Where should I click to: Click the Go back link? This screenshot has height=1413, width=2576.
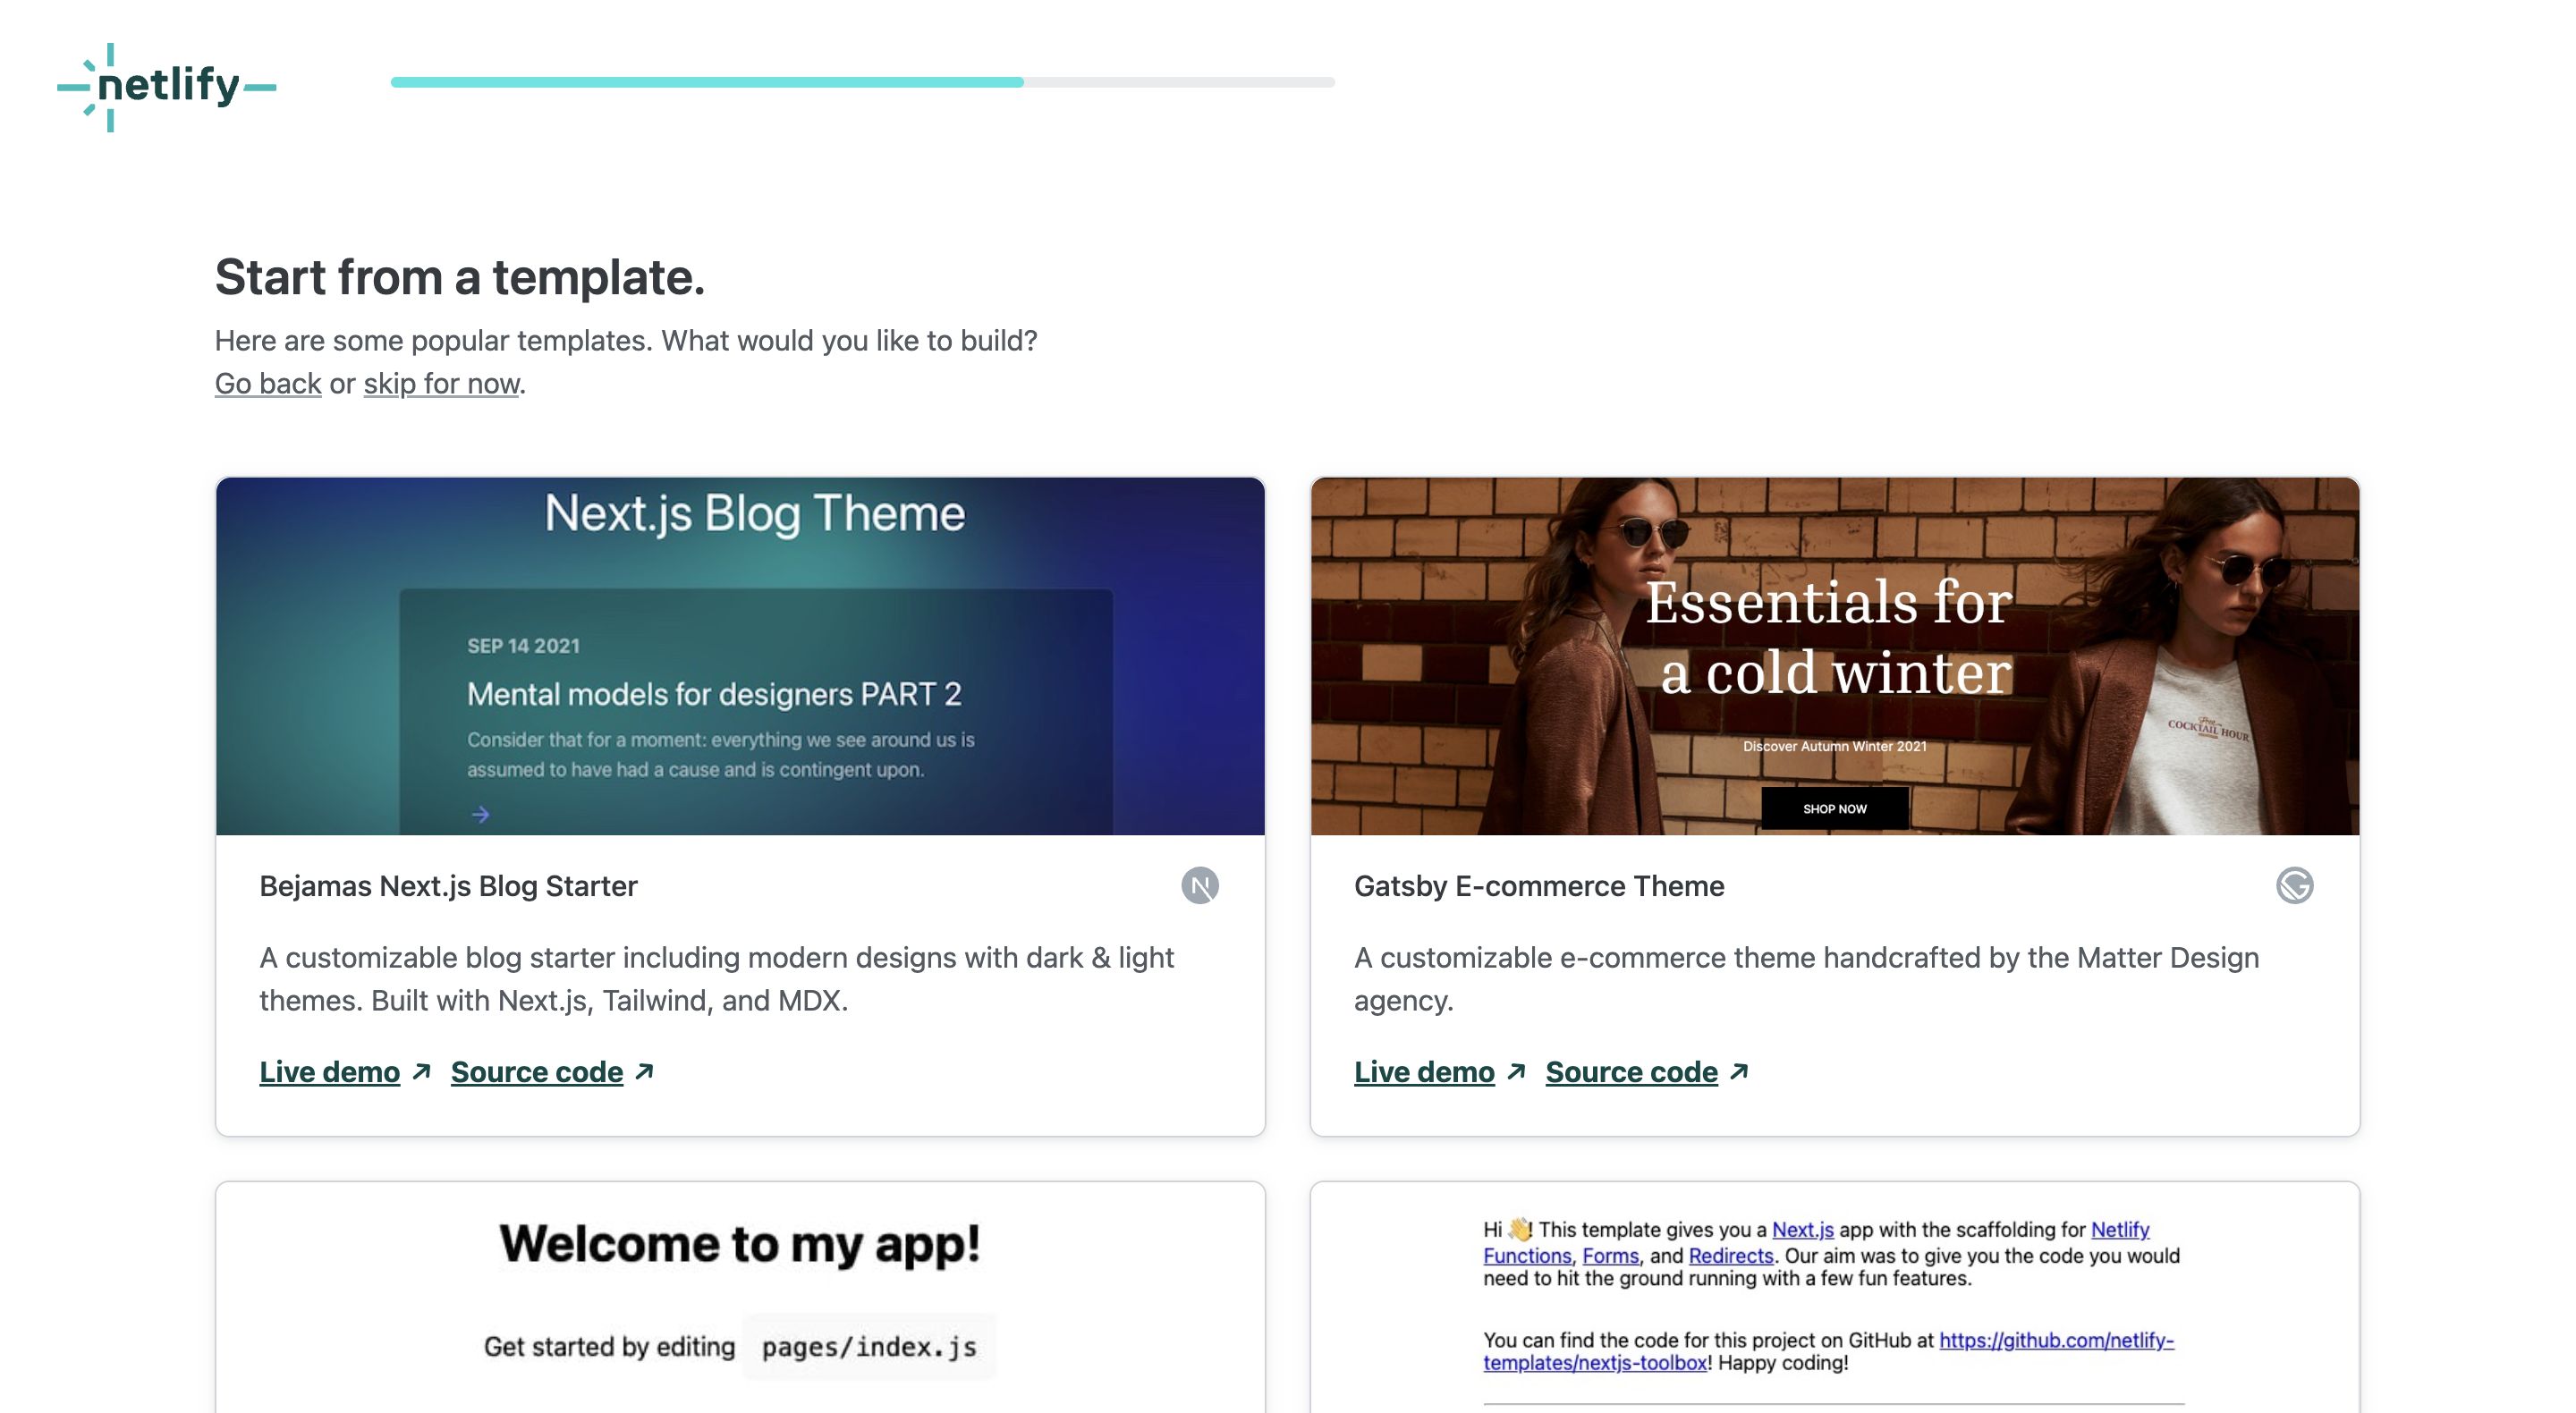point(268,384)
